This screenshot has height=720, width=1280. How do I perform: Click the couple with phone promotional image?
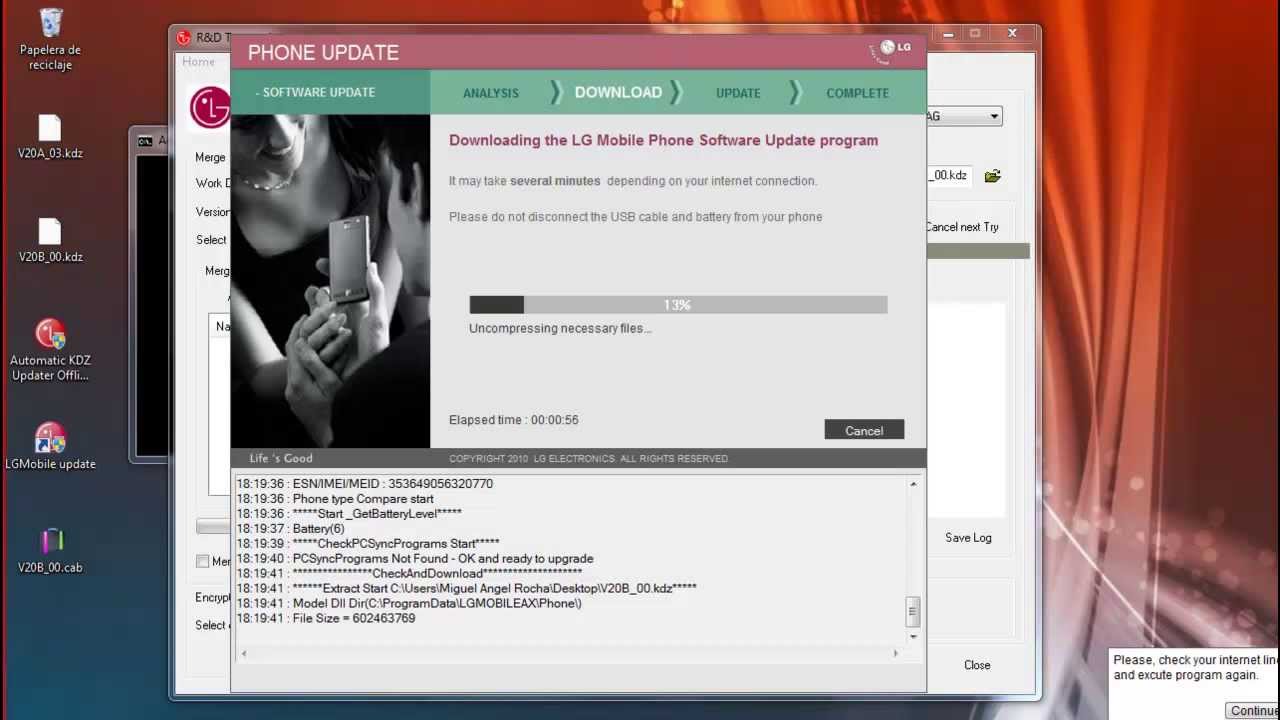(x=330, y=281)
